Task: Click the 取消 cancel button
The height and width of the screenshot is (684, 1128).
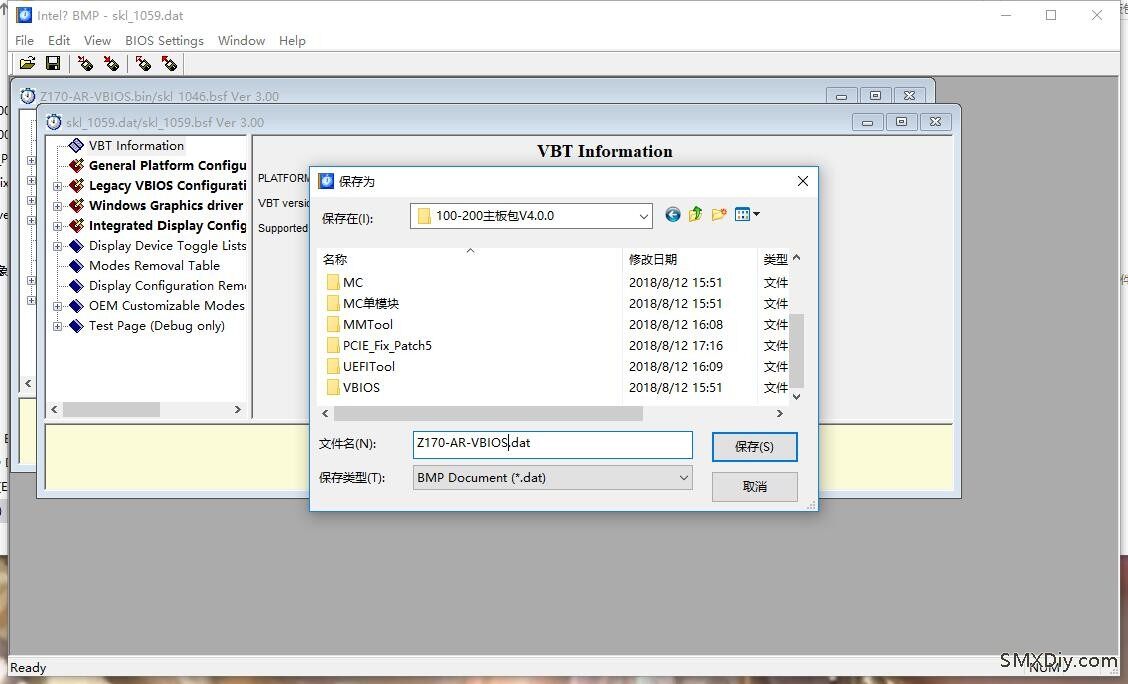Action: pos(755,487)
